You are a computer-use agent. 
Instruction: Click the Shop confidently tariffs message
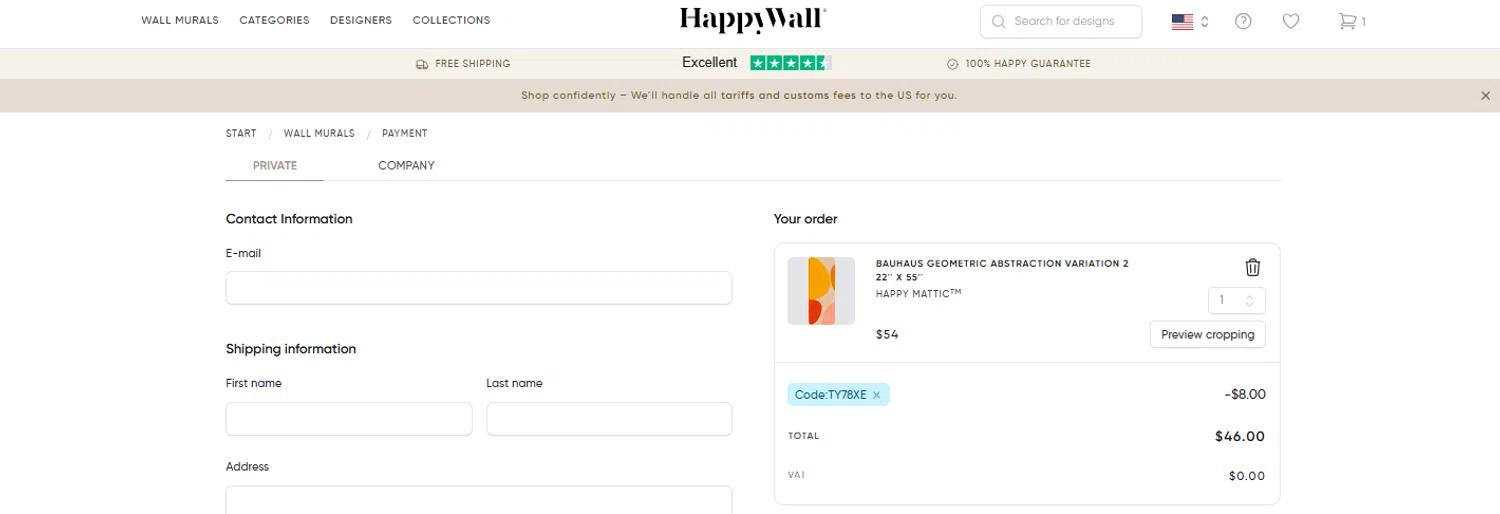[739, 96]
